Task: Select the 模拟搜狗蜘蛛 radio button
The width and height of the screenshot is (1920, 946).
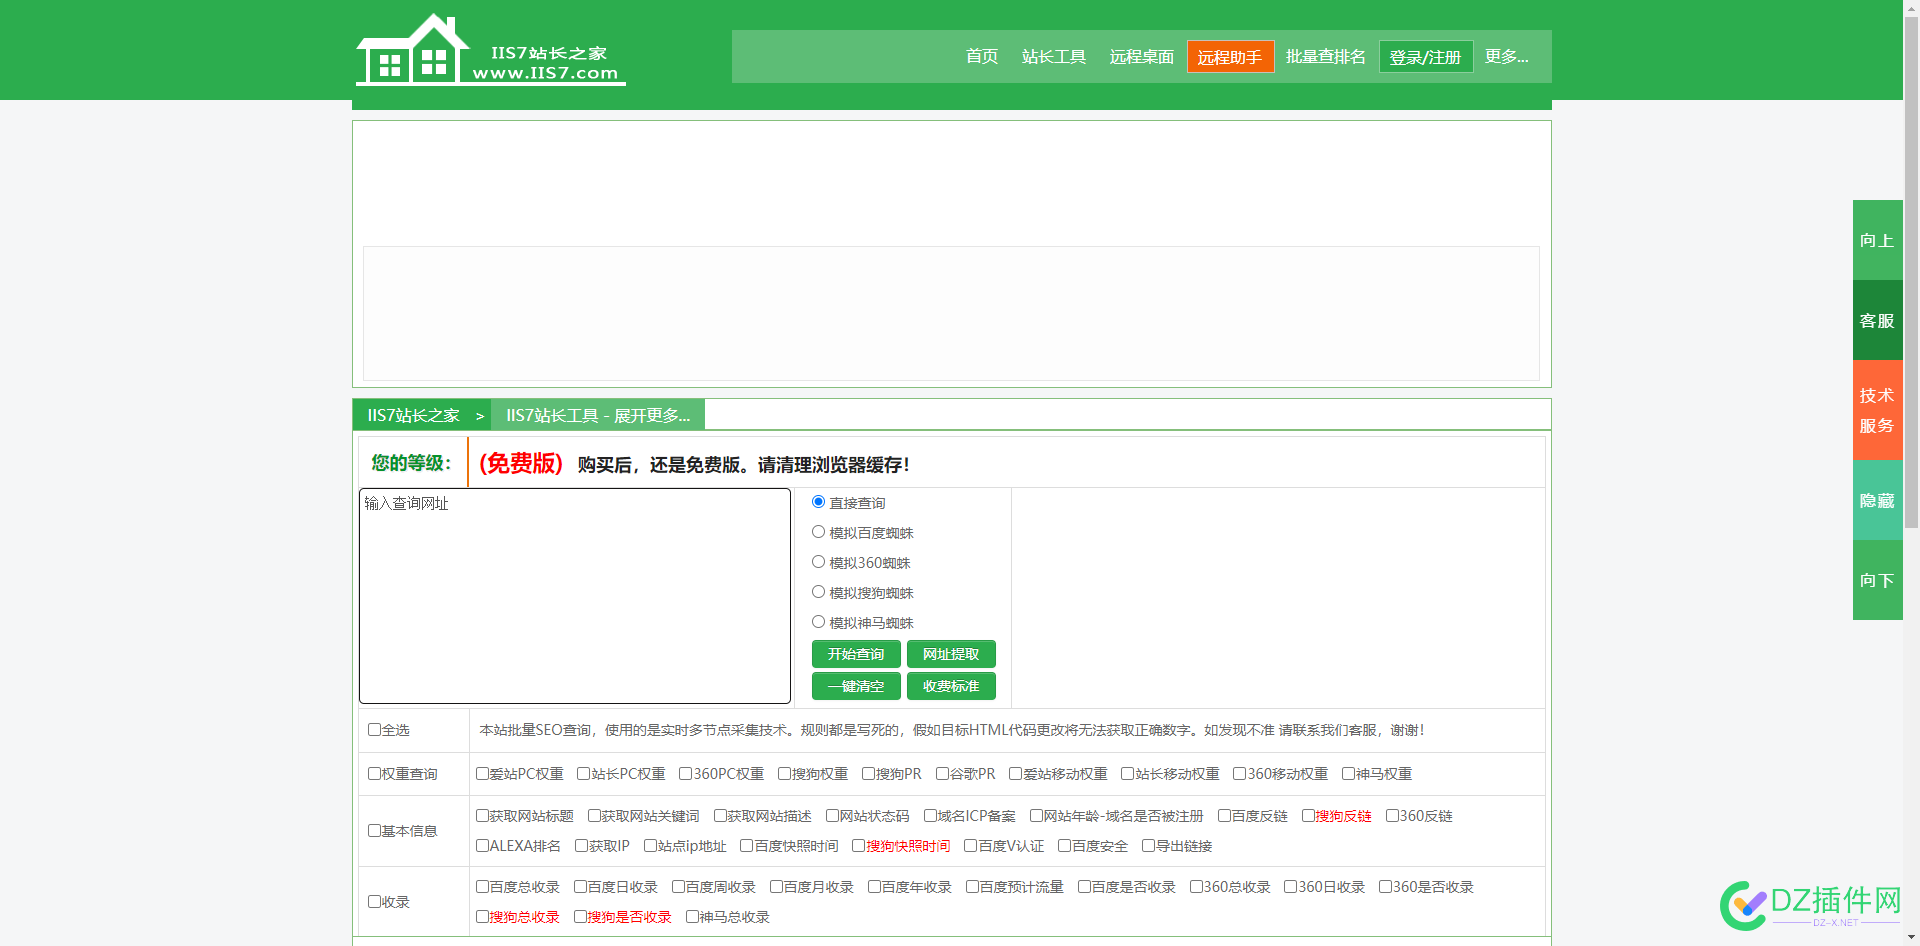Action: (x=818, y=592)
